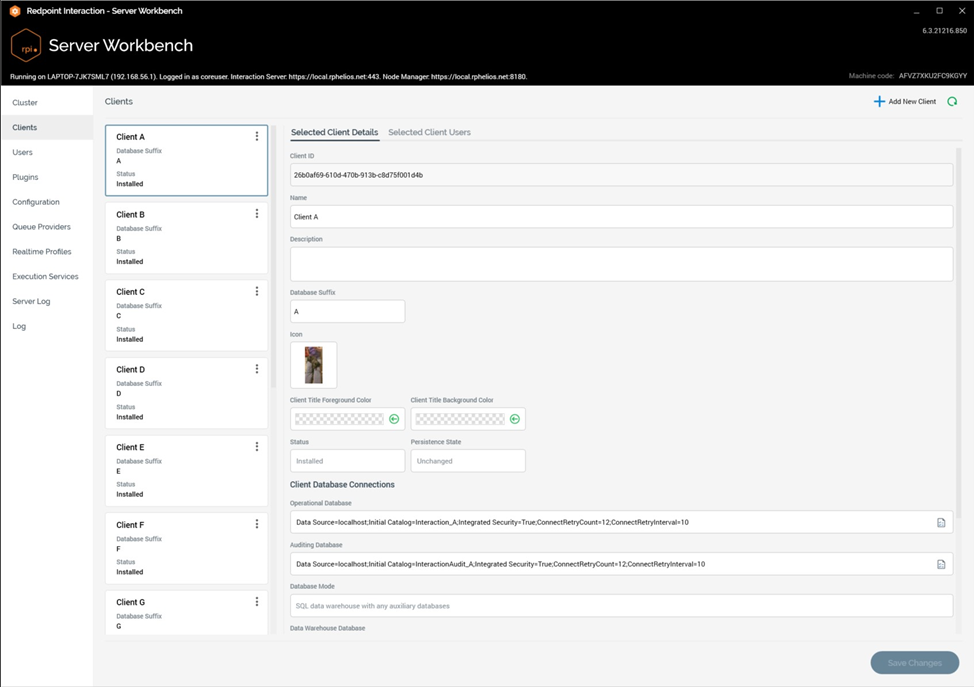The width and height of the screenshot is (974, 687).
Task: Click Auditing Database connection string editor icon
Action: pos(941,564)
